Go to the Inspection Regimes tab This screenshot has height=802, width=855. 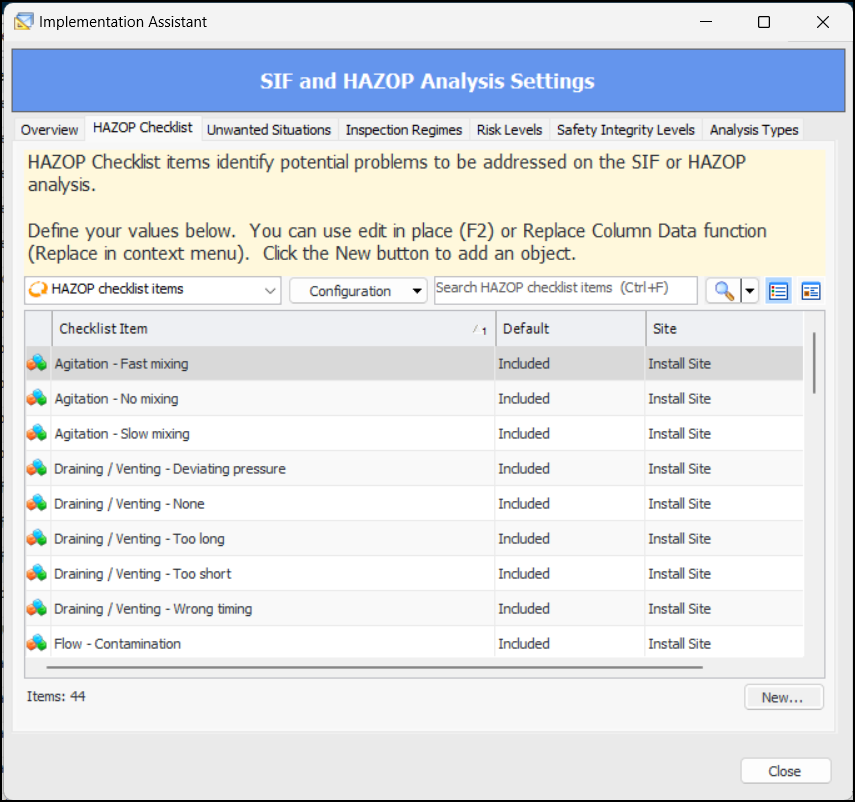coord(403,130)
